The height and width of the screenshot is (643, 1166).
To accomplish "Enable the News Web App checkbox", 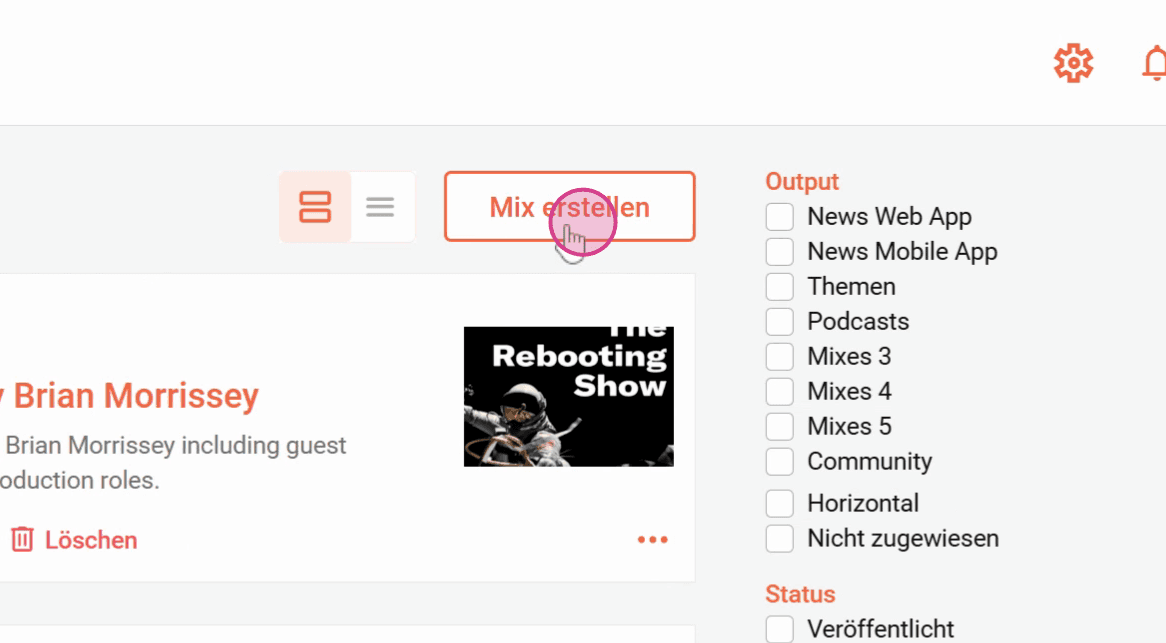I will 779,216.
